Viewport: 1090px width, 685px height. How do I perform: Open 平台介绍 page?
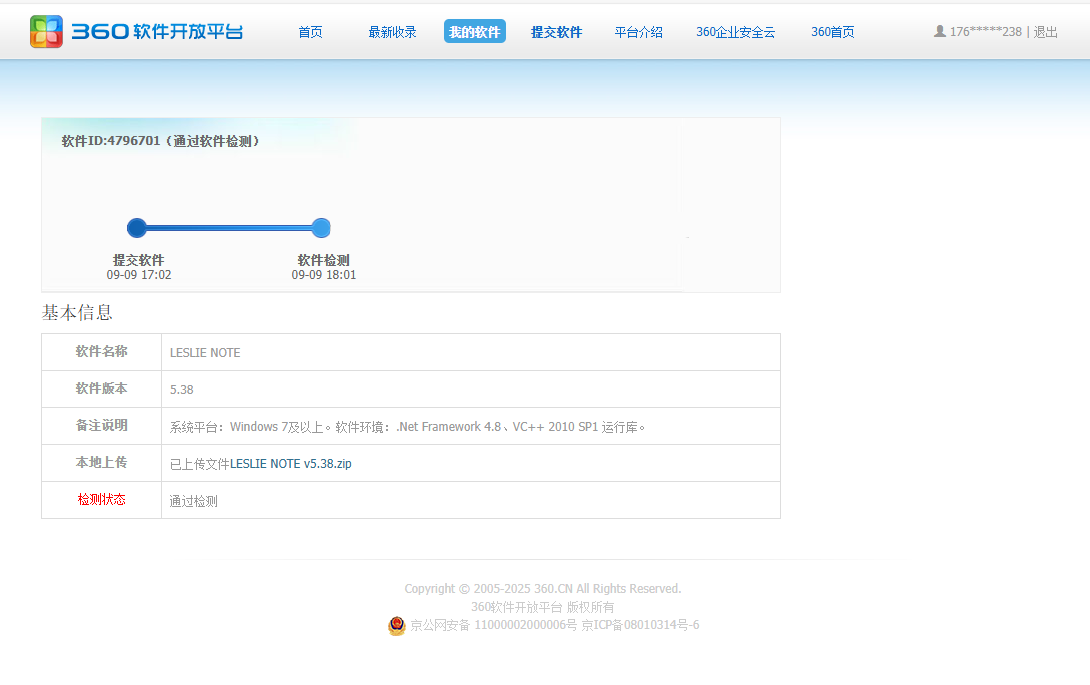[x=638, y=32]
